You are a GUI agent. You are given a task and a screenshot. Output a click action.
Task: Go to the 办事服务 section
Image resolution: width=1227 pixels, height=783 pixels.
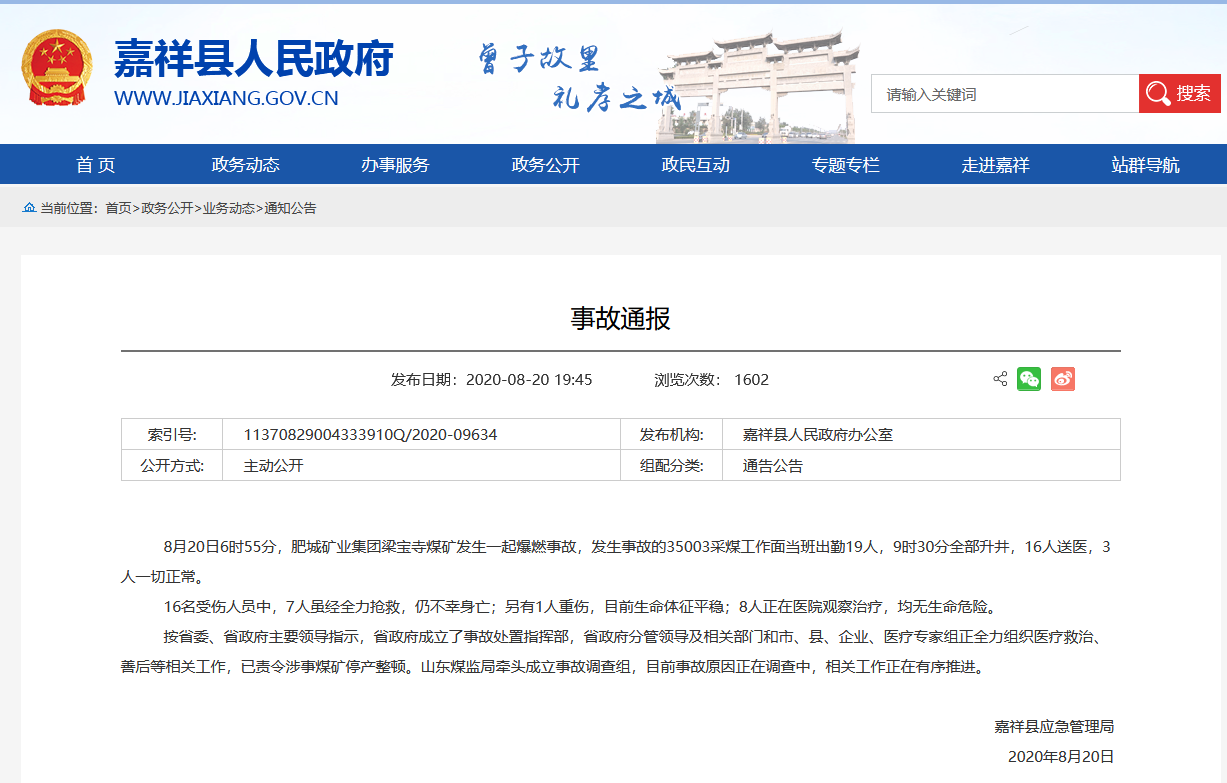click(x=395, y=165)
